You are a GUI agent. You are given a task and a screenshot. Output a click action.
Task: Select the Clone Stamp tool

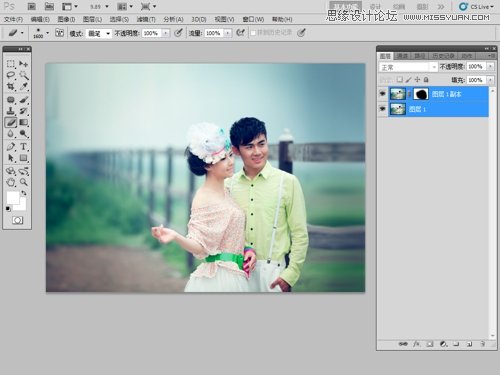click(11, 111)
